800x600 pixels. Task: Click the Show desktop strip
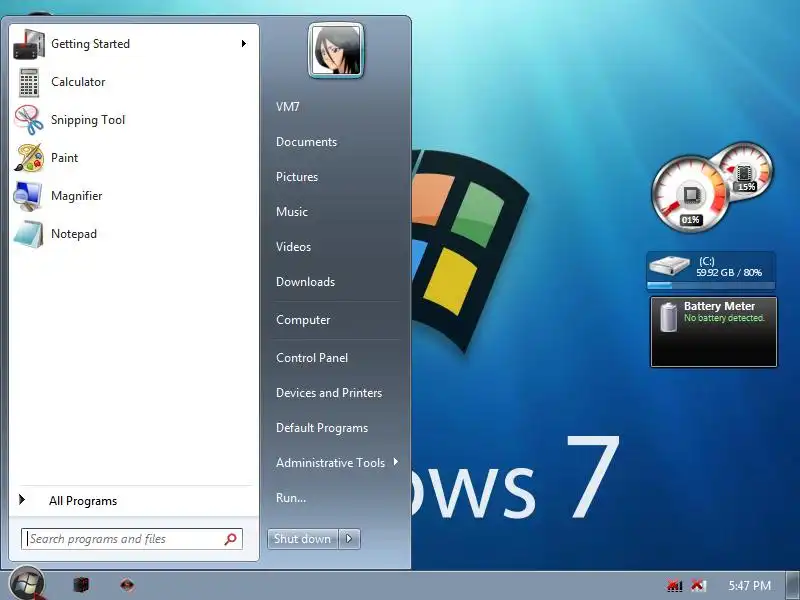click(793, 585)
